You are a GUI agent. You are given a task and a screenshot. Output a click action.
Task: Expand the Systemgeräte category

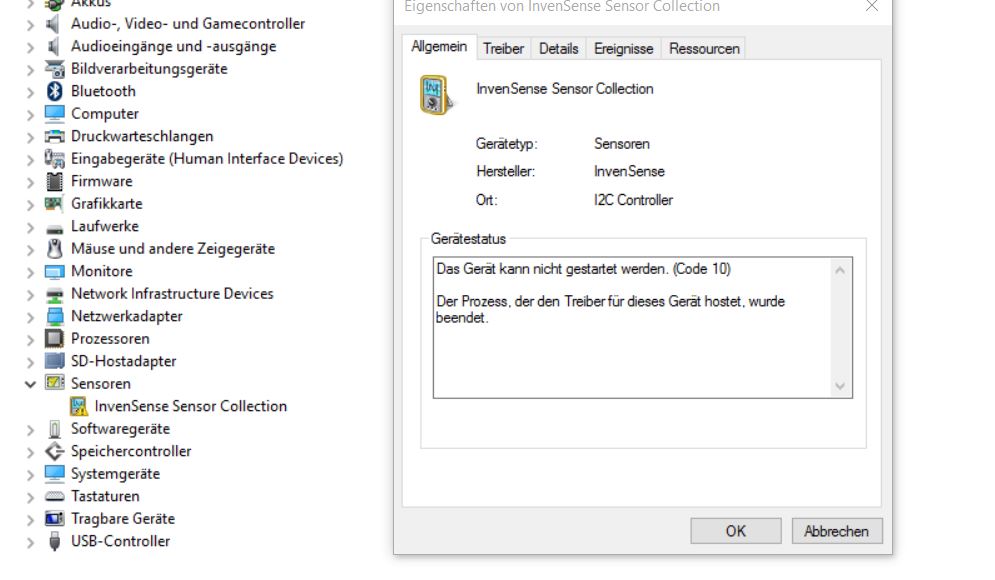(x=29, y=473)
